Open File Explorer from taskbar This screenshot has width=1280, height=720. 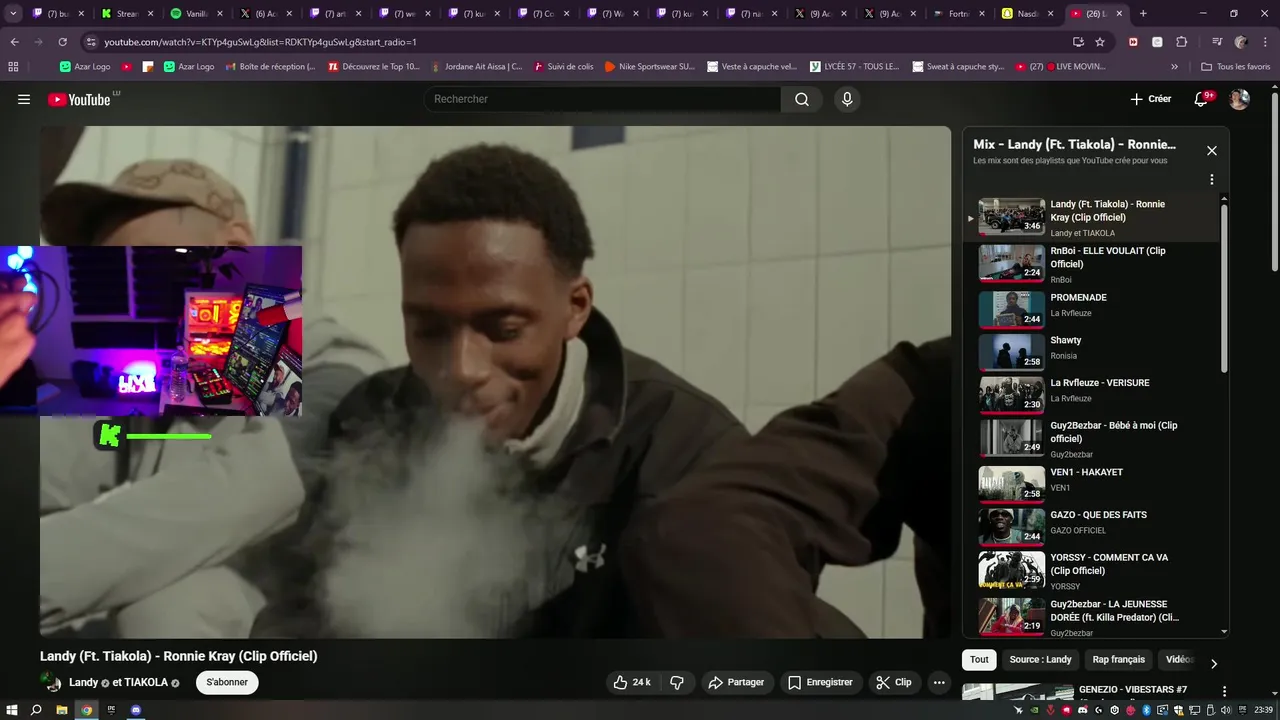(61, 710)
